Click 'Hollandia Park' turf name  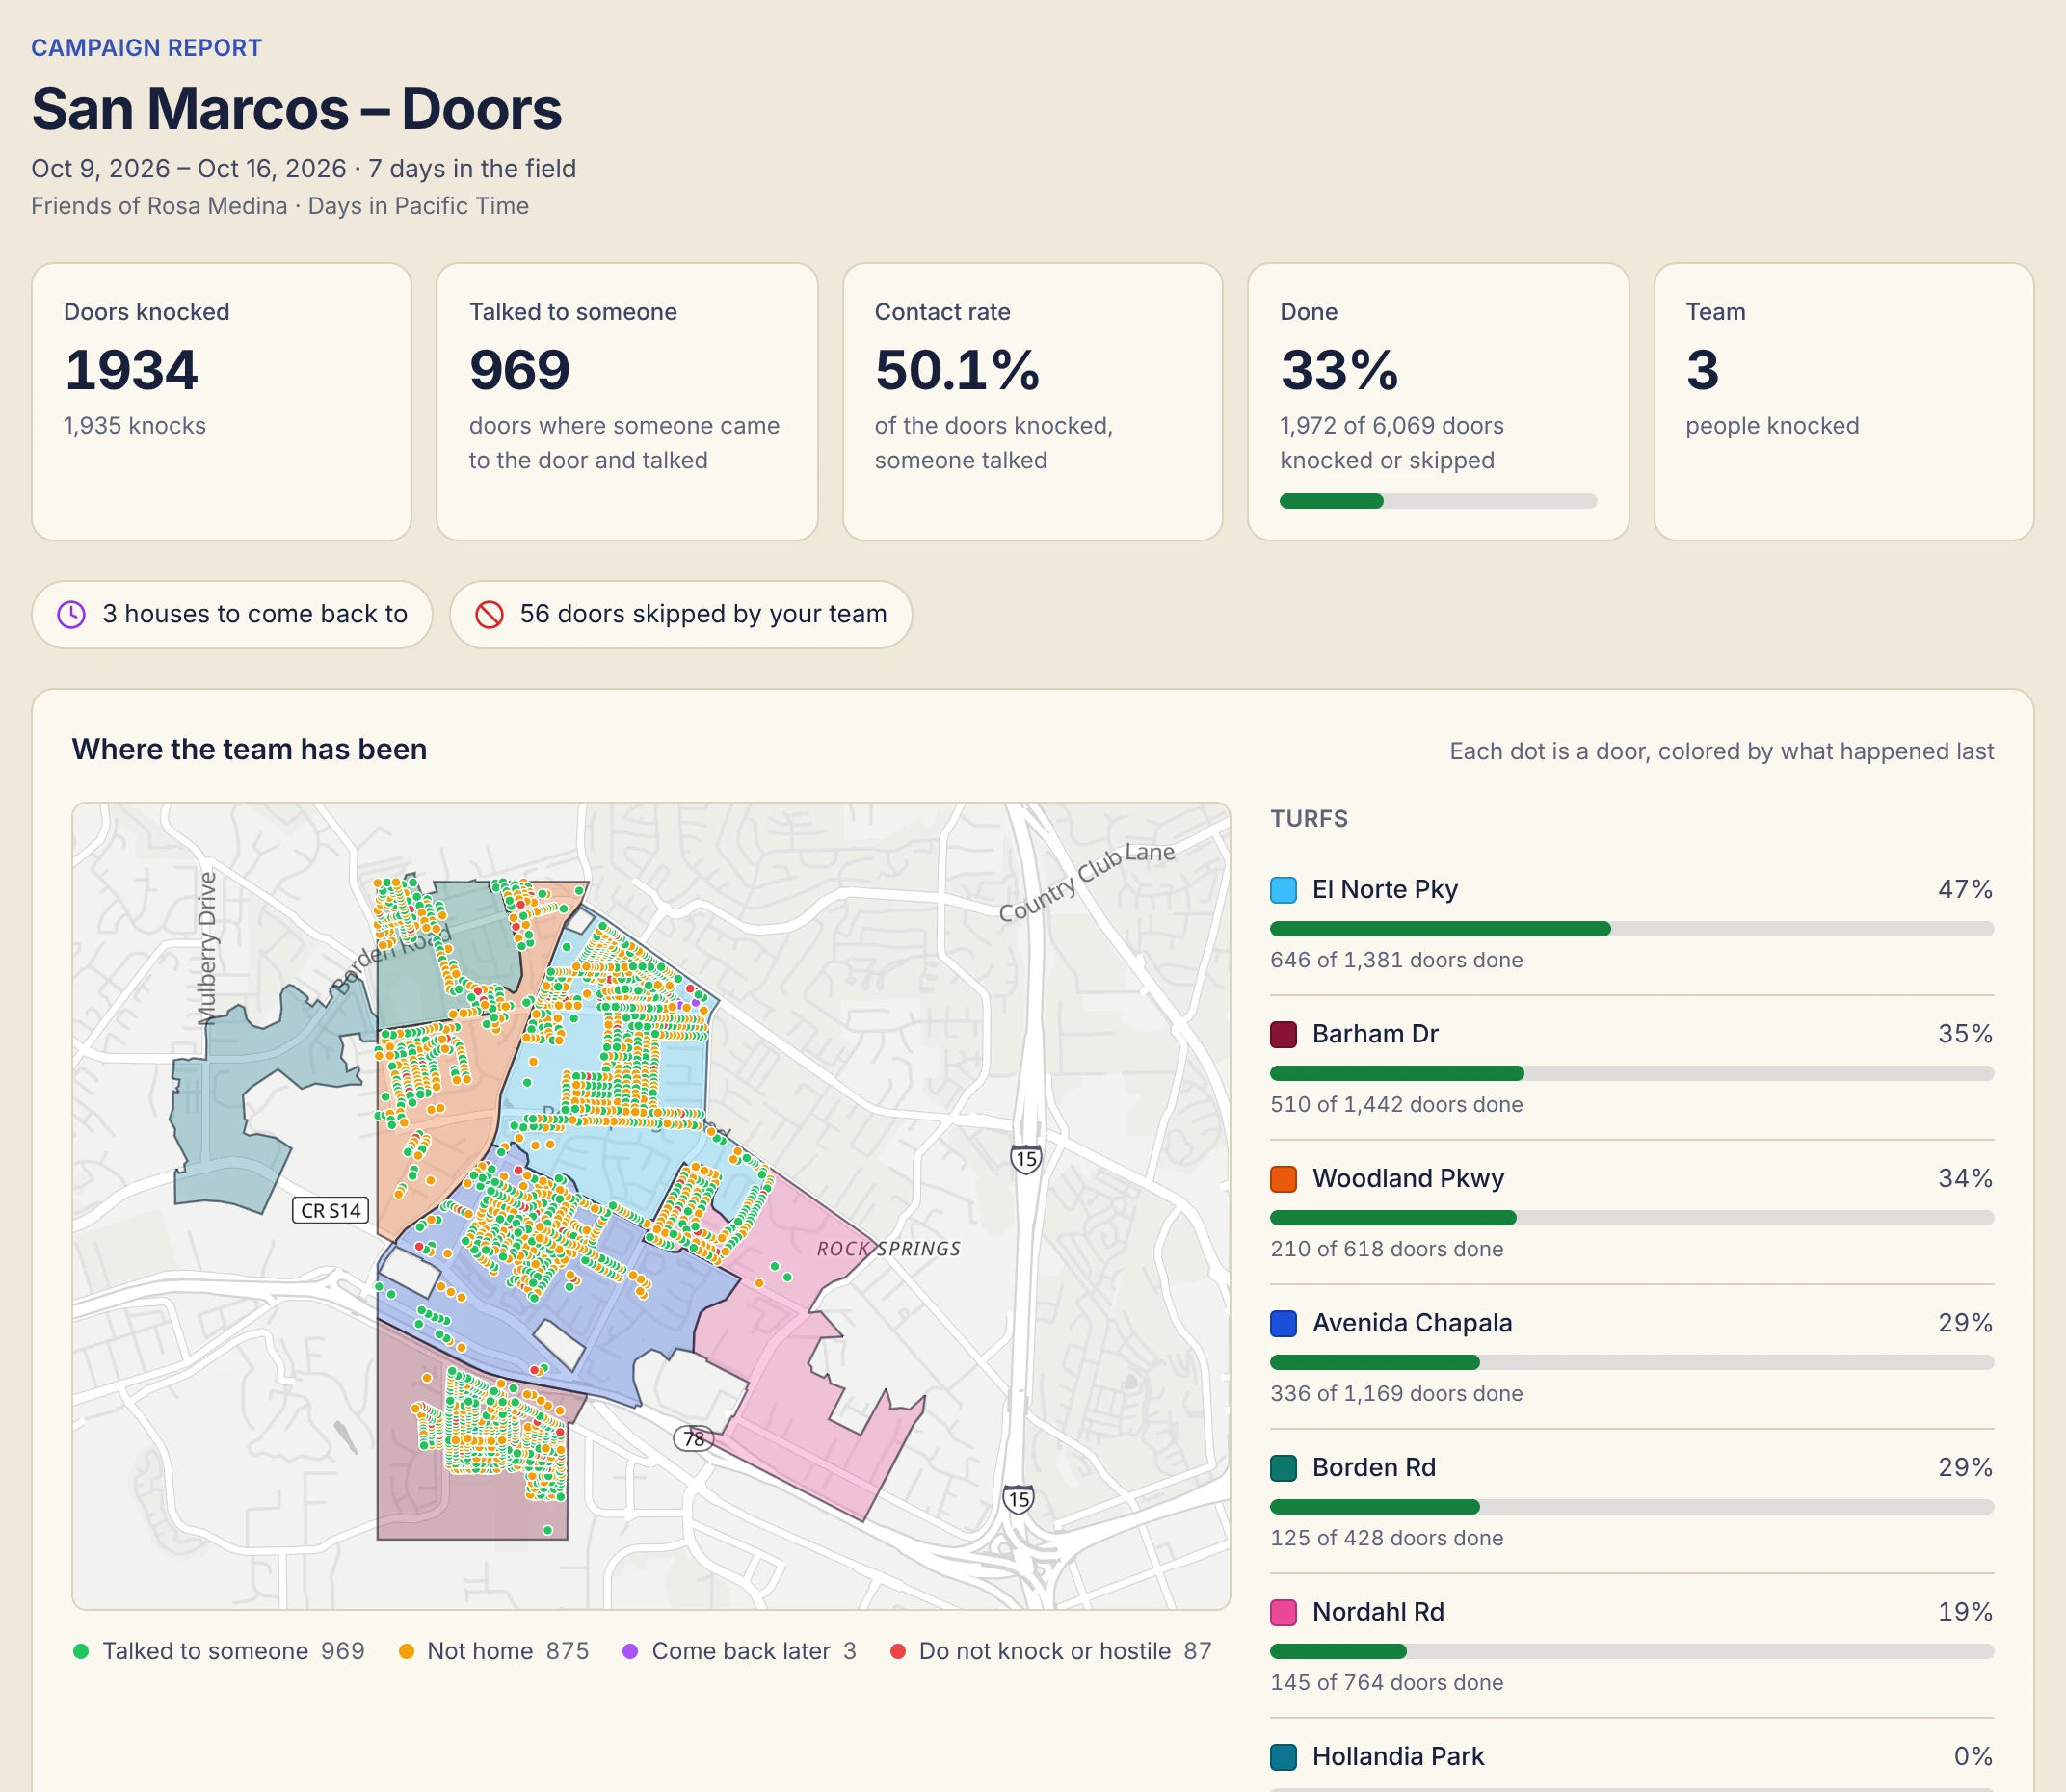point(1398,1757)
